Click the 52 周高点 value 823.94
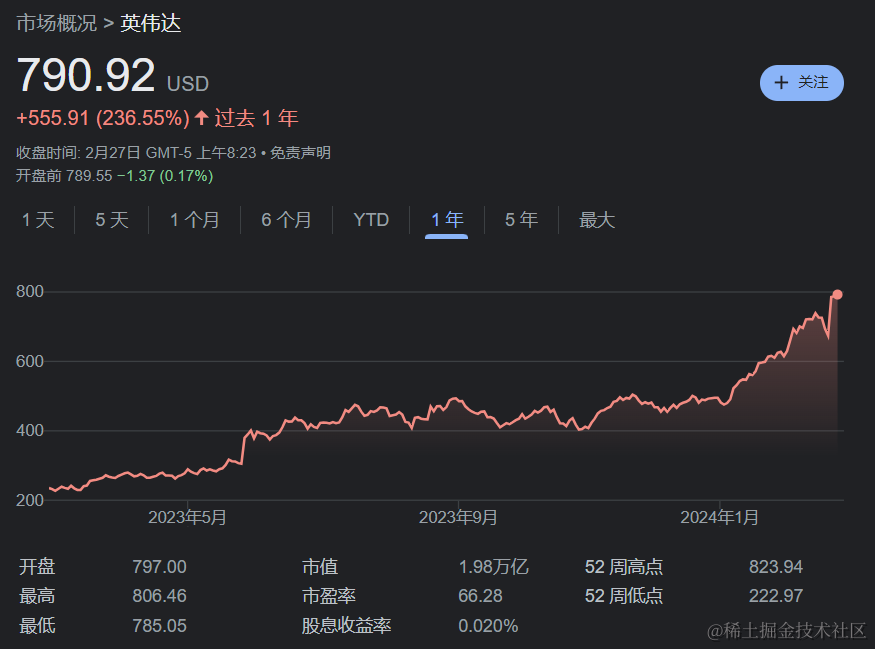This screenshot has width=875, height=649. 776,567
